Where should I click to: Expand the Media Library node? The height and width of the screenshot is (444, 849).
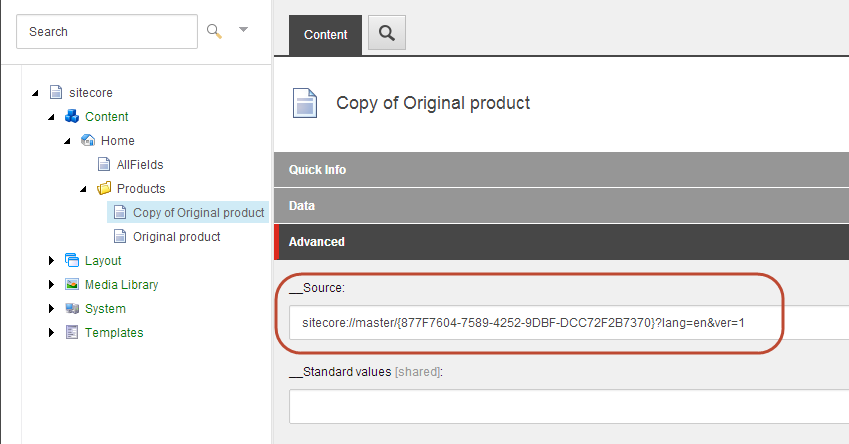click(x=52, y=285)
